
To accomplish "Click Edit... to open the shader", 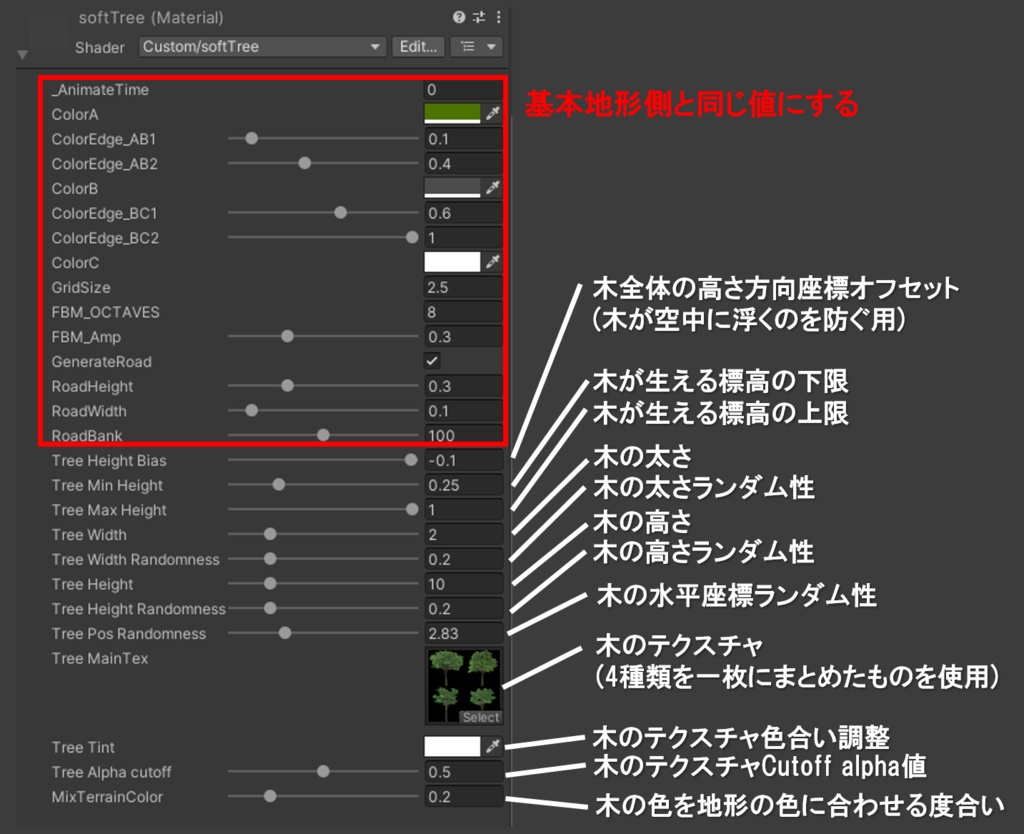I will [417, 47].
